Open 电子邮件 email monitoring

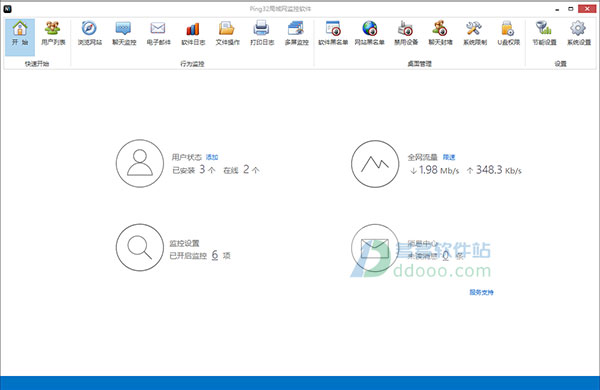point(158,34)
